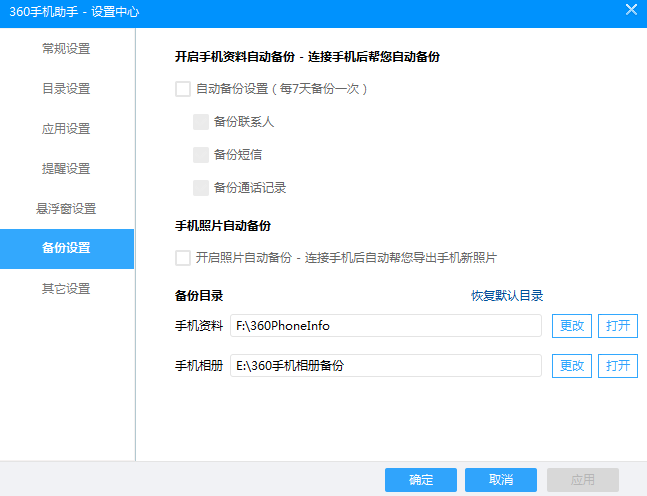647x496 pixels.
Task: Click the 恢复默认目录 link
Action: pyautogui.click(x=507, y=295)
